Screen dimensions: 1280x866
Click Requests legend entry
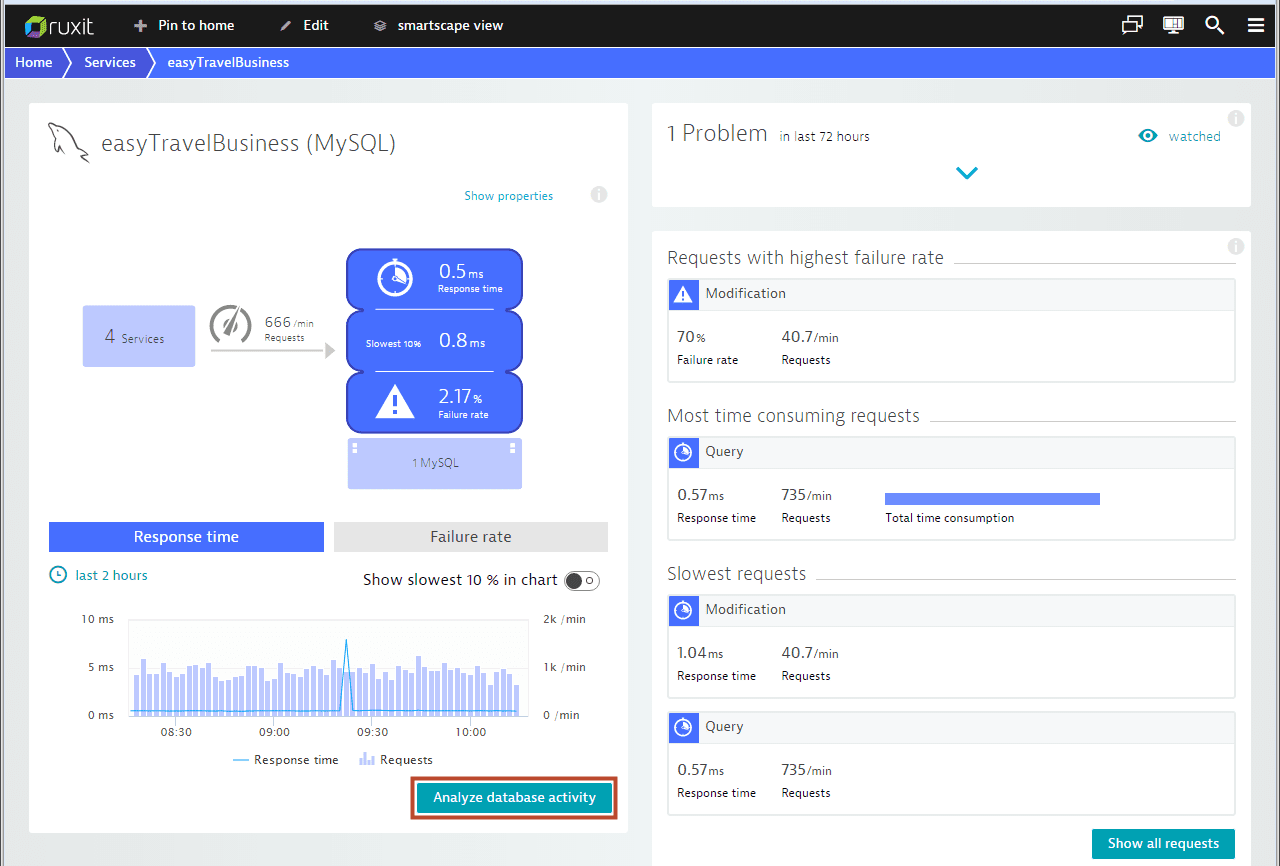click(396, 760)
